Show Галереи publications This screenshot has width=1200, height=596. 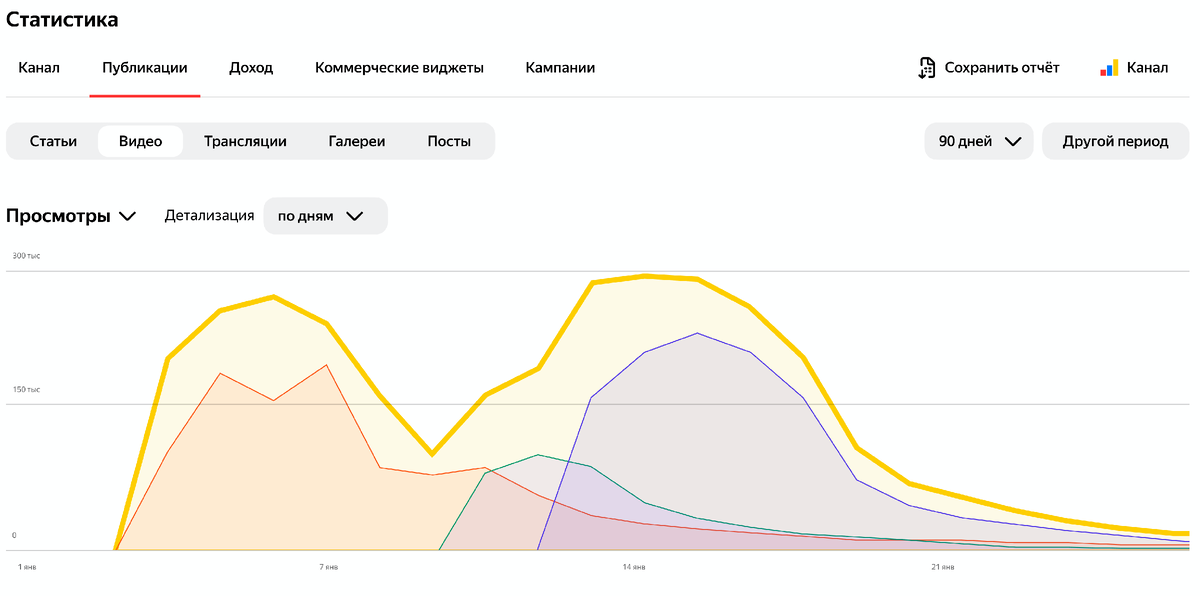357,141
